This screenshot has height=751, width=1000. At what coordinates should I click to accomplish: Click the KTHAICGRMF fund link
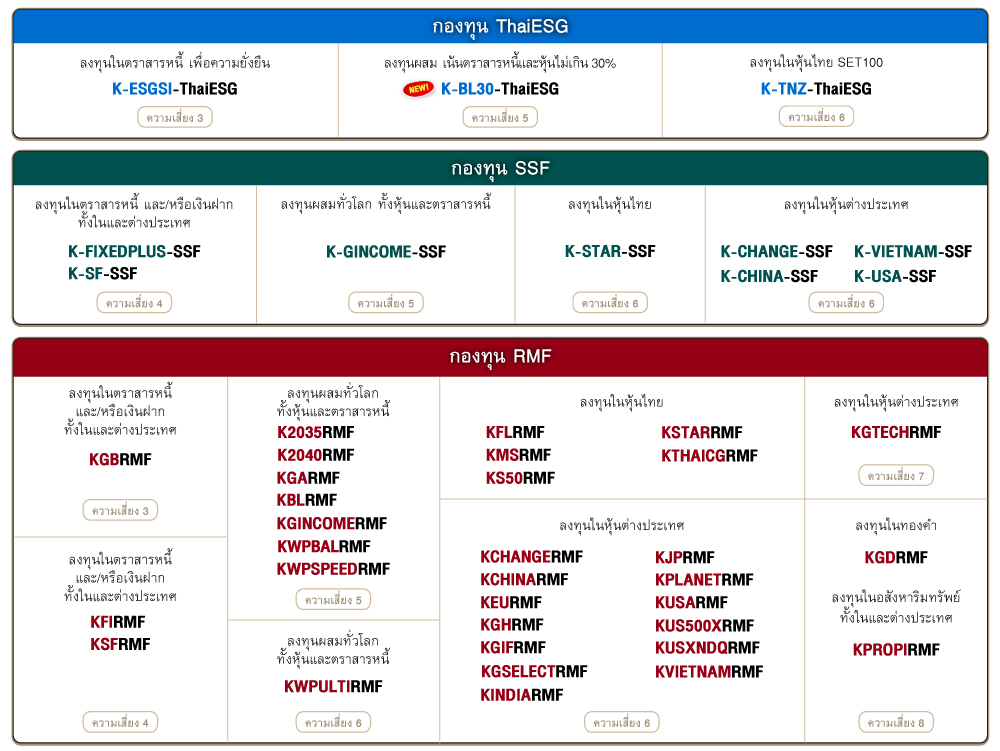[x=709, y=455]
